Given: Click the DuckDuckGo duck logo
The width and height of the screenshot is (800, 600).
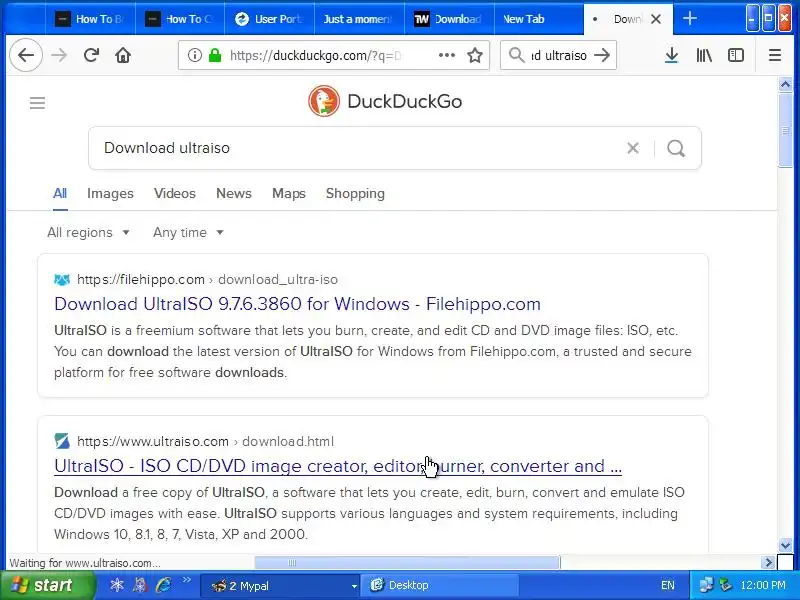Looking at the screenshot, I should pyautogui.click(x=324, y=101).
